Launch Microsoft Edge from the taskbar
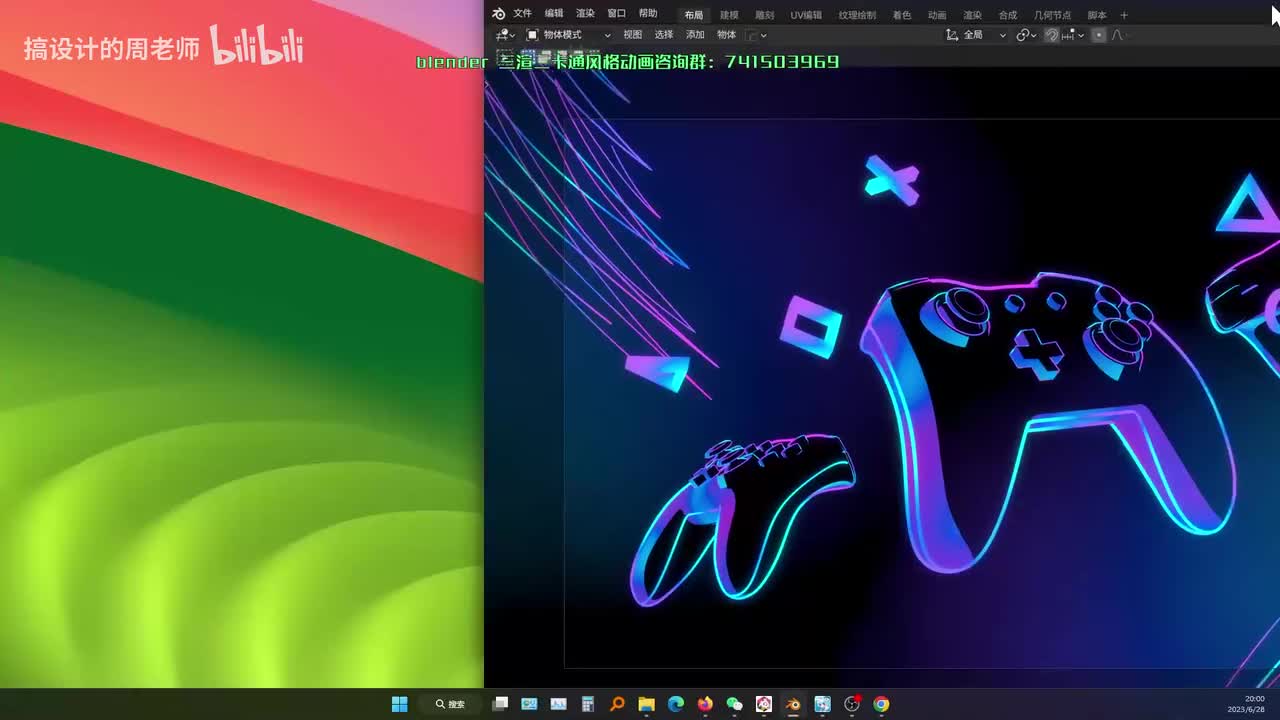 point(676,704)
